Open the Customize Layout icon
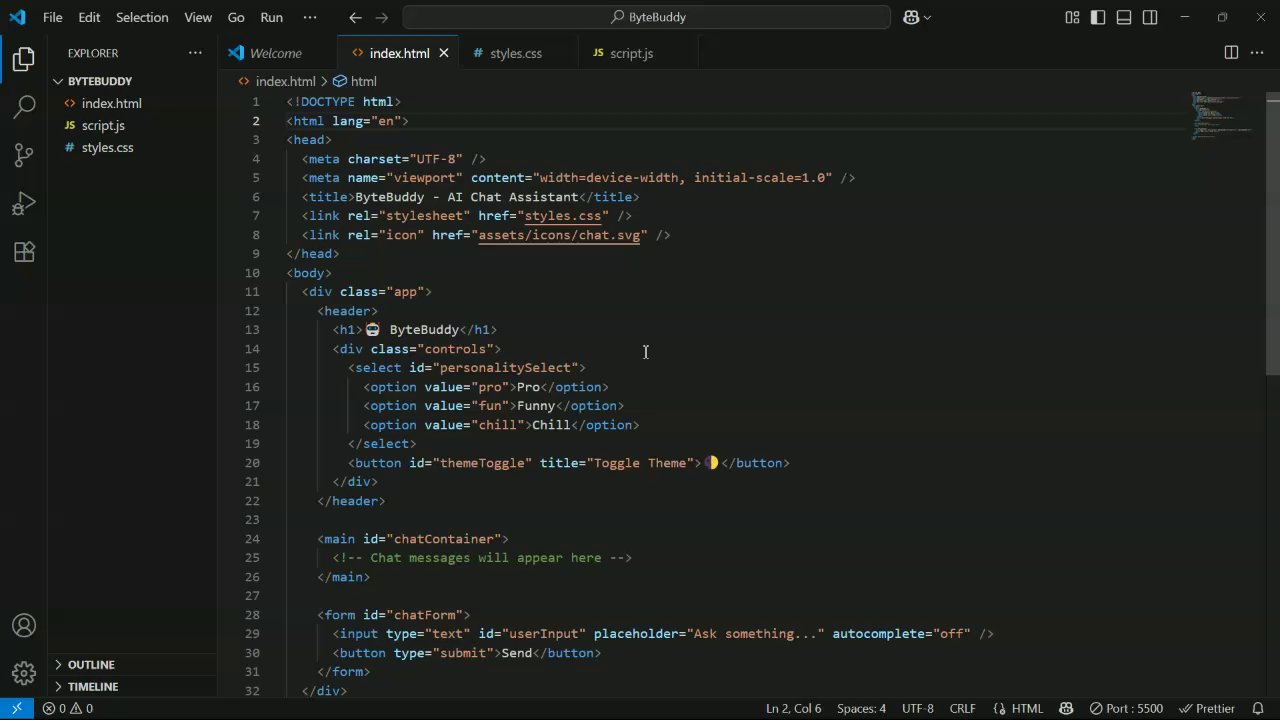The width and height of the screenshot is (1280, 720). click(1072, 17)
